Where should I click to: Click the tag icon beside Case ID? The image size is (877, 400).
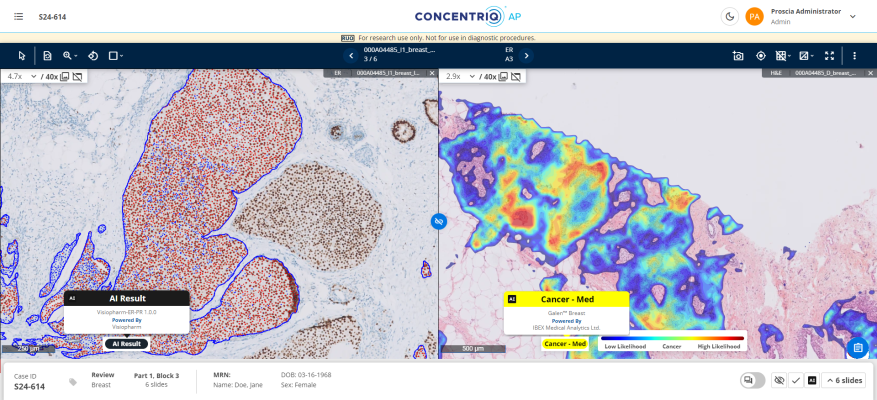click(x=73, y=381)
